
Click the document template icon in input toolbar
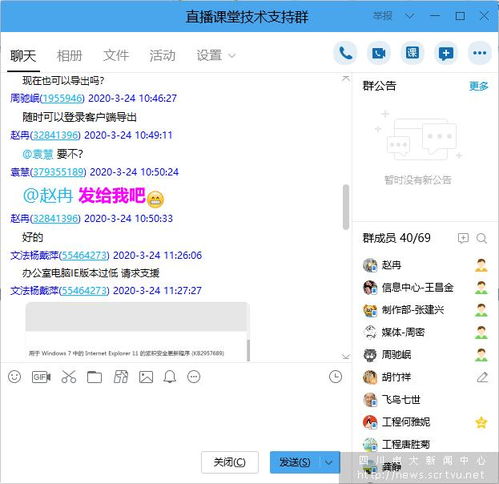pyautogui.click(x=121, y=377)
